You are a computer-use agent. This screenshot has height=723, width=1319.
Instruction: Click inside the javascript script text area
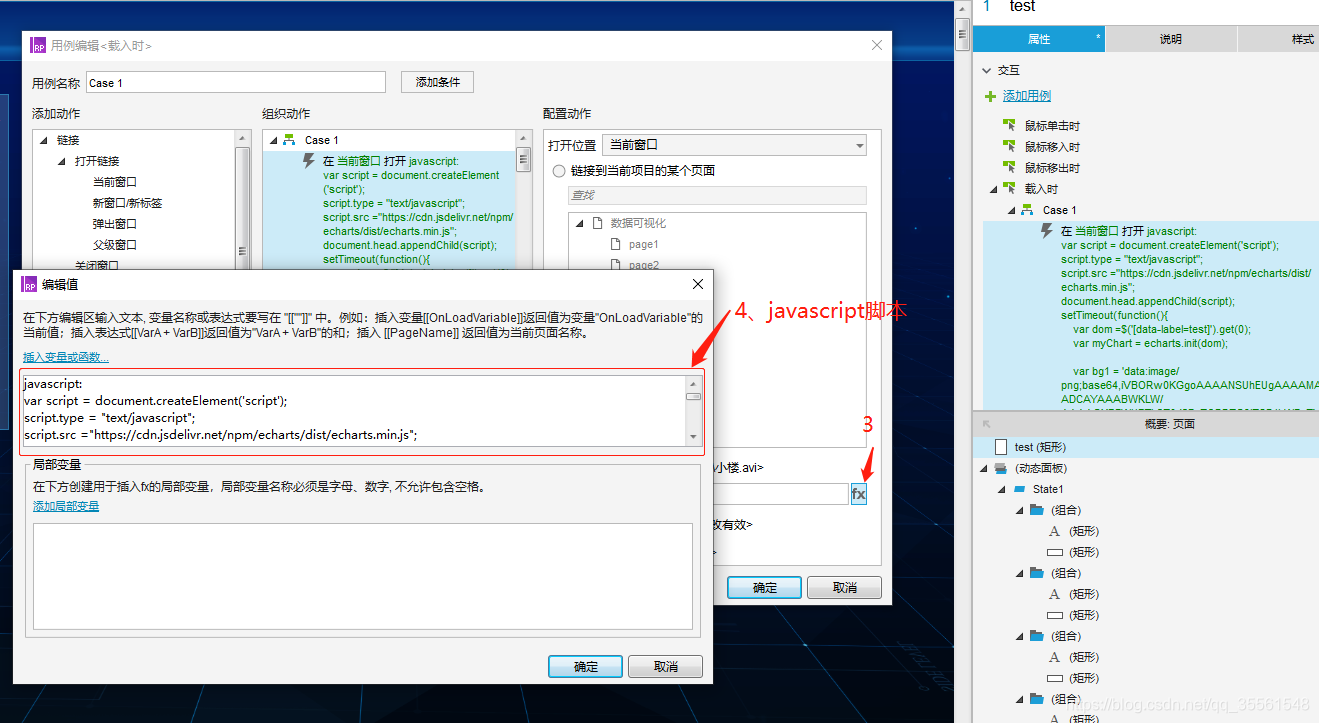tap(353, 411)
